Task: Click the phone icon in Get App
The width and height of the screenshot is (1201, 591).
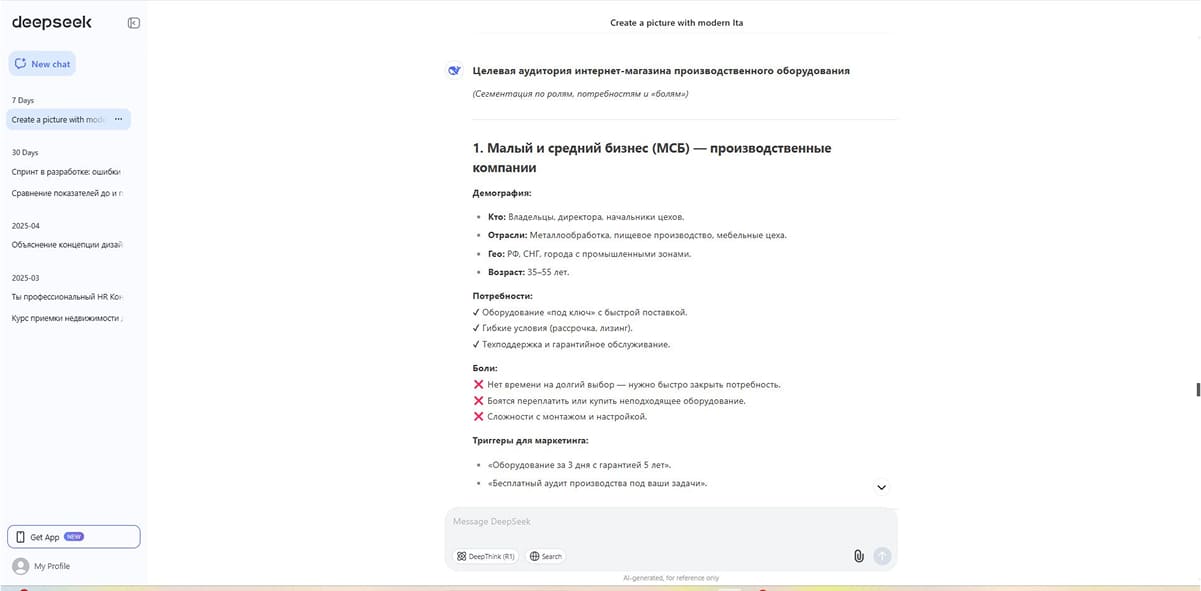Action: tap(21, 537)
